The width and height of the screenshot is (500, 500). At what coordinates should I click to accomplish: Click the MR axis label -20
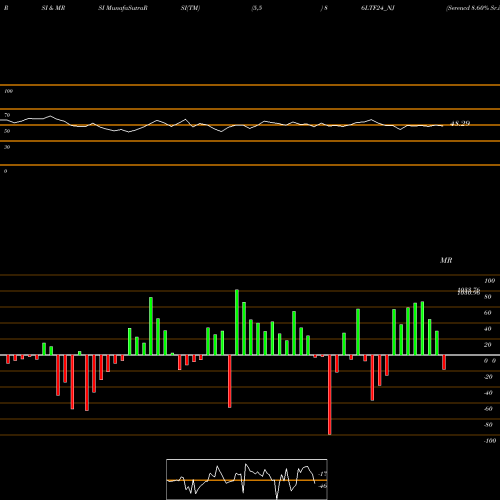(488, 377)
